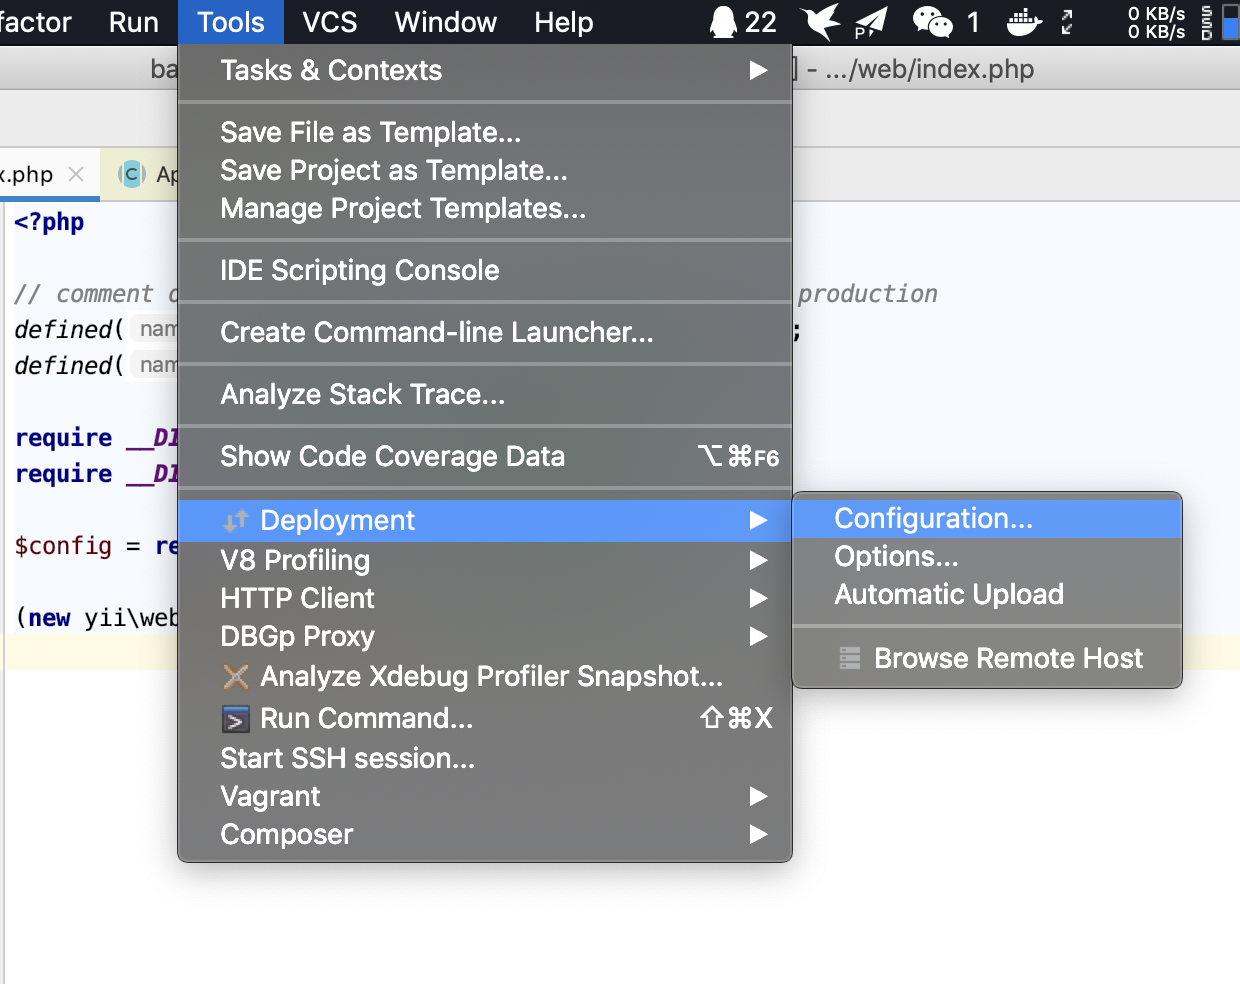
Task: Click the comment line in the editor
Action: (x=96, y=294)
